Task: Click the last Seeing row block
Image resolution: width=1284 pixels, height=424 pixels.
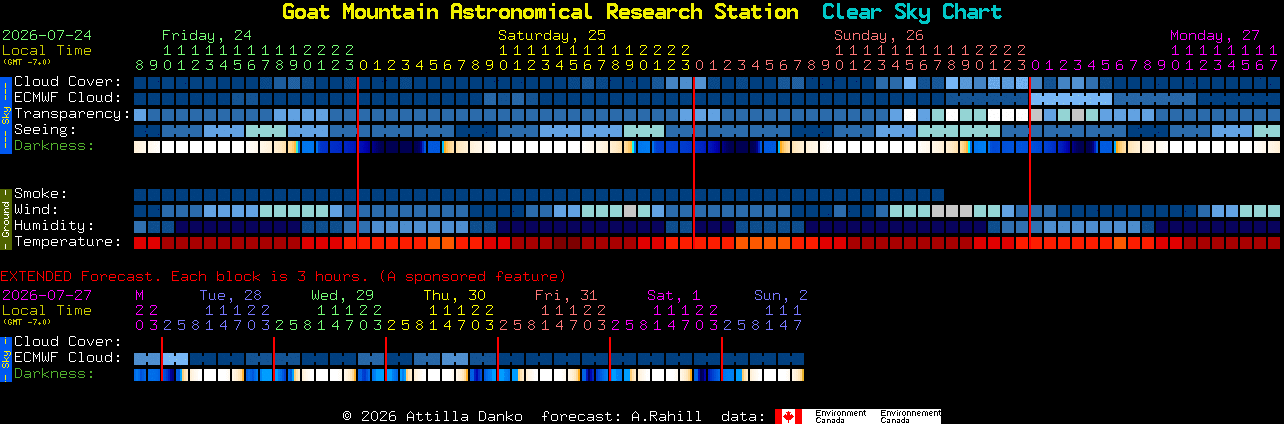Action: 1274,130
